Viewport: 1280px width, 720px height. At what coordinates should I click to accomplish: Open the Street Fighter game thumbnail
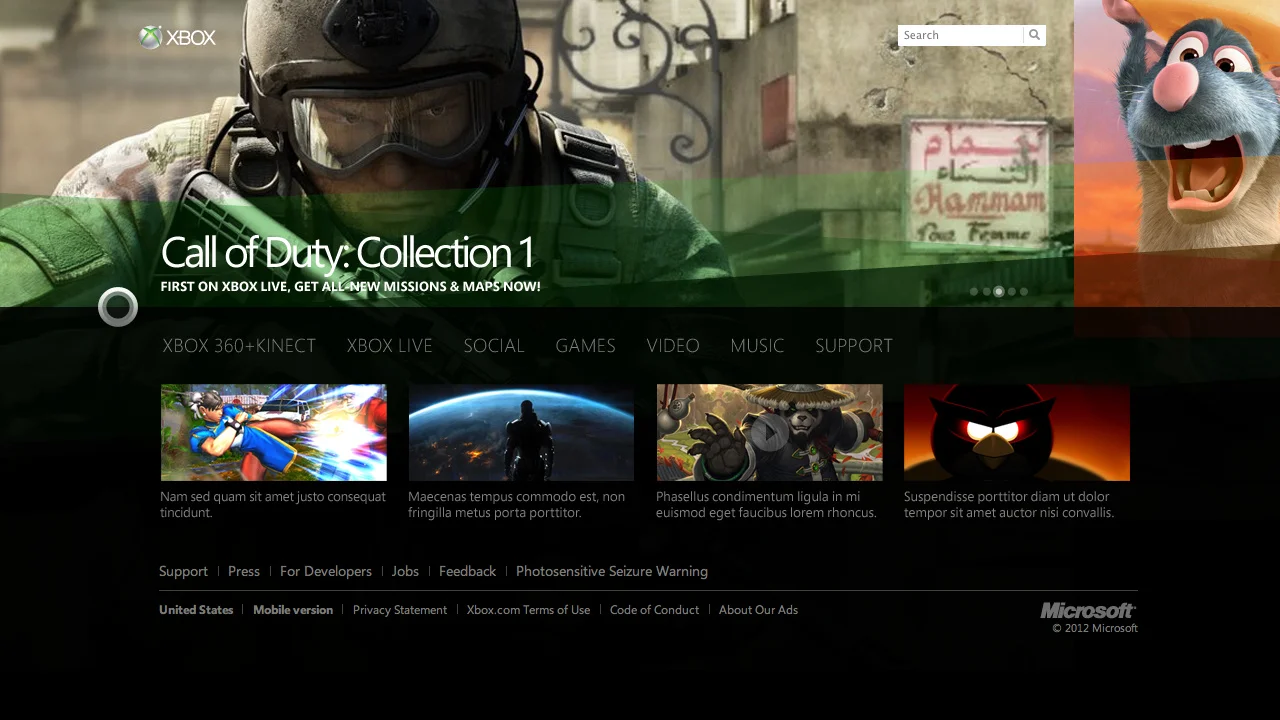point(274,433)
